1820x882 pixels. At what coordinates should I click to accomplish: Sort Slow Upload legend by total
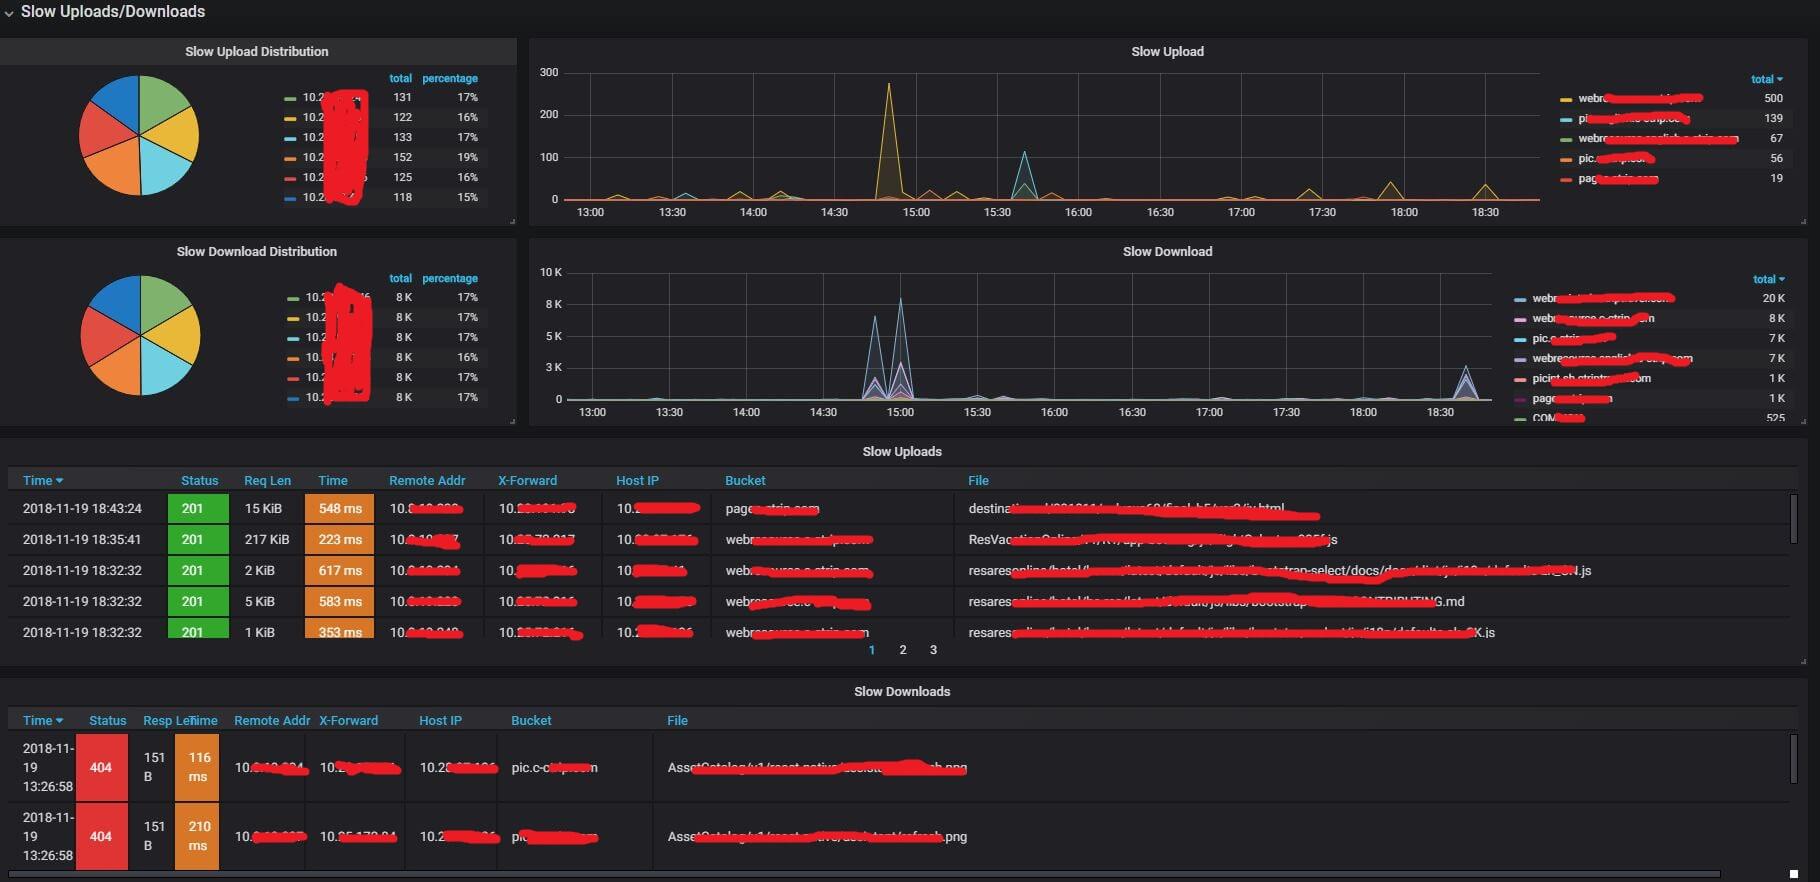coord(1766,79)
